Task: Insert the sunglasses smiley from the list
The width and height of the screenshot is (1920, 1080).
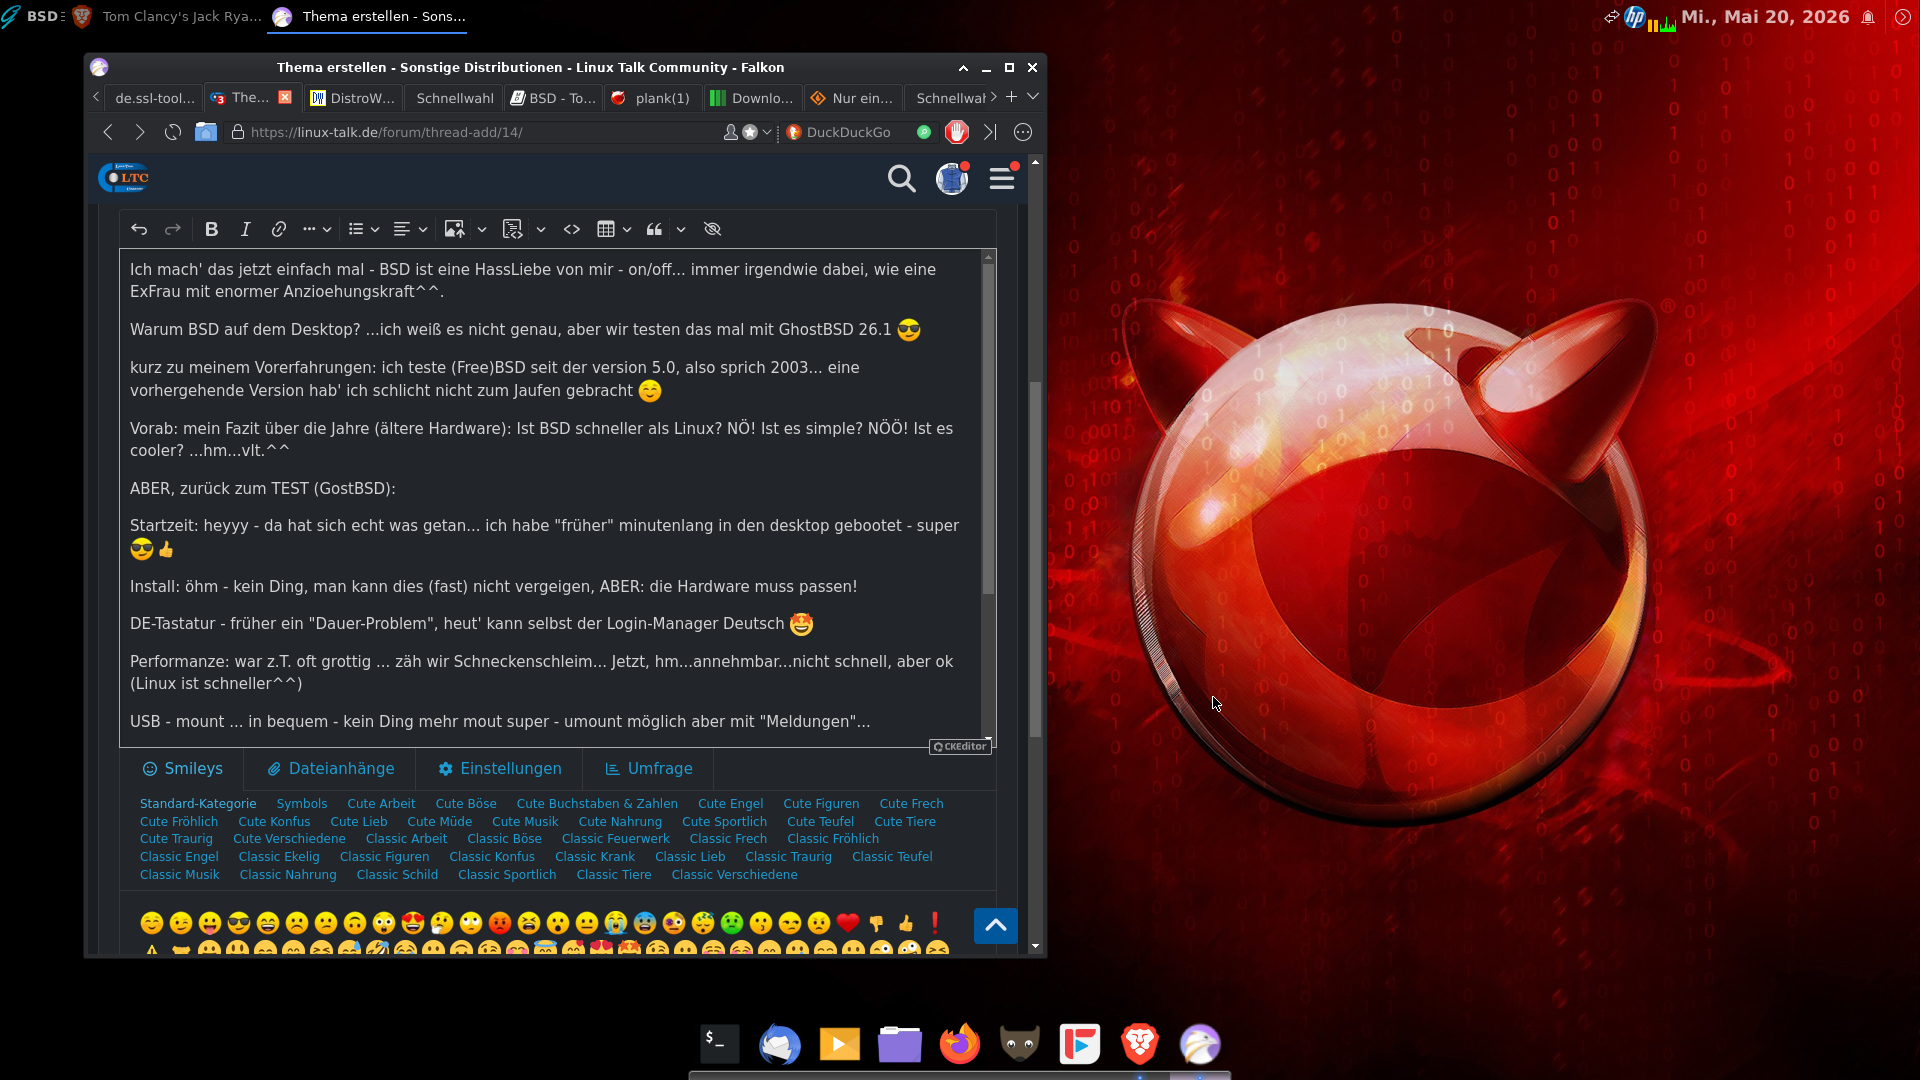Action: click(239, 923)
